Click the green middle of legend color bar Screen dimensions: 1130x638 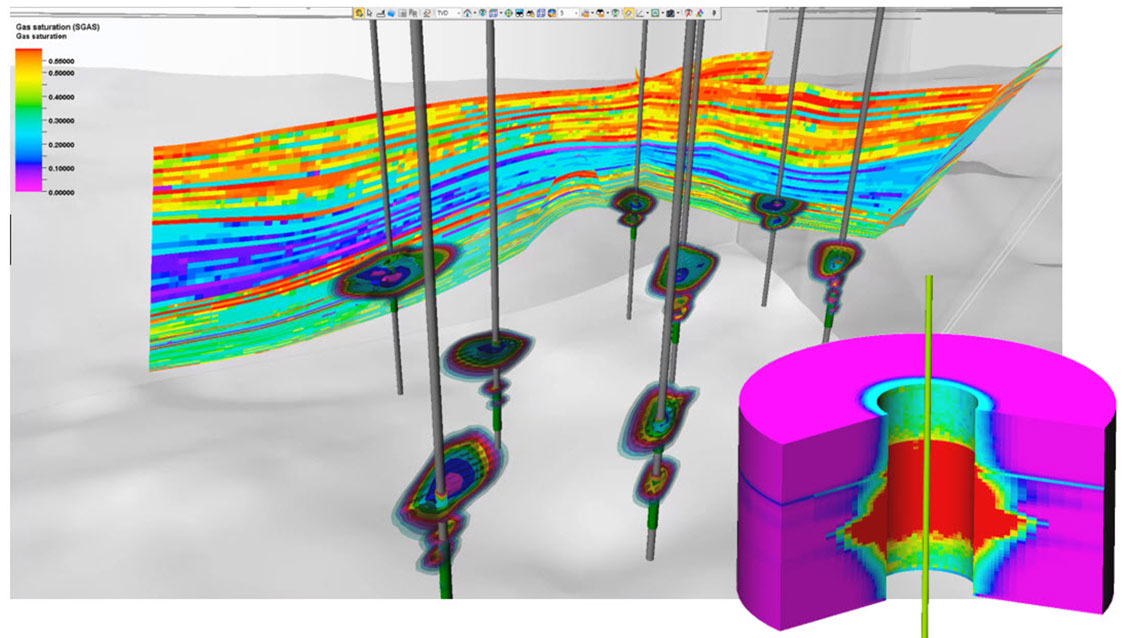coord(29,108)
